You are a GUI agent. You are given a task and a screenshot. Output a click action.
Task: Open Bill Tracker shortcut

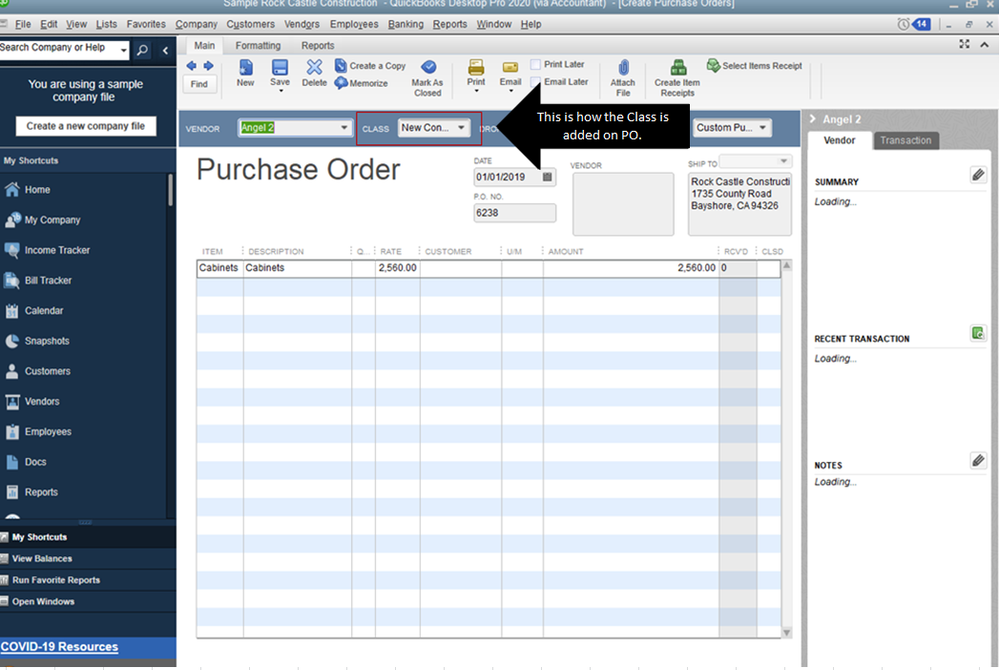coord(48,280)
